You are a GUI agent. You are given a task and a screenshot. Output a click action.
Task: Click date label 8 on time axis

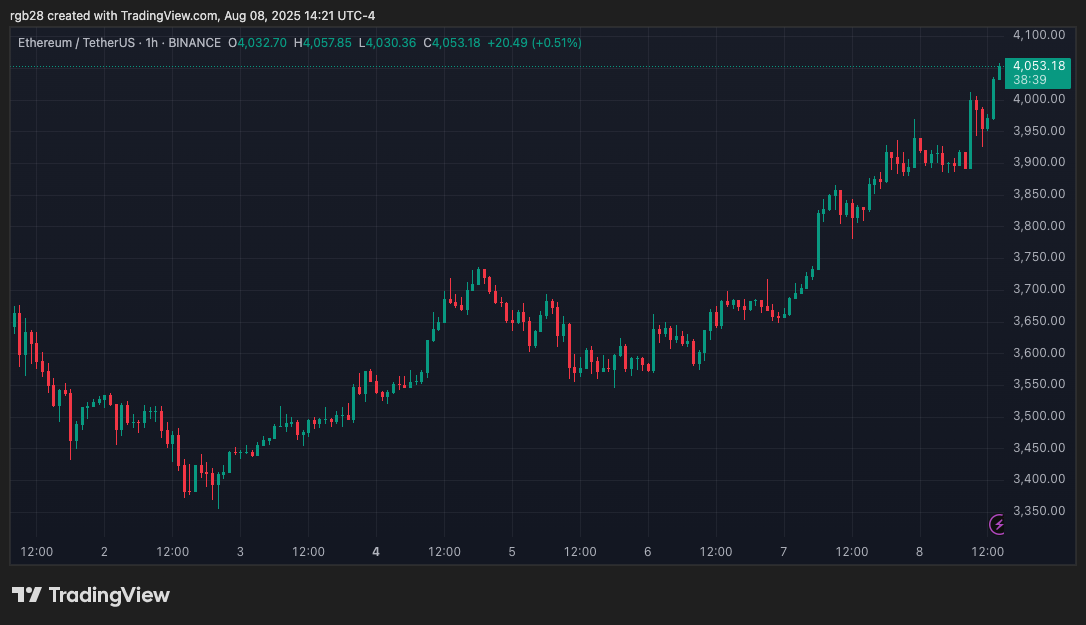(x=920, y=552)
